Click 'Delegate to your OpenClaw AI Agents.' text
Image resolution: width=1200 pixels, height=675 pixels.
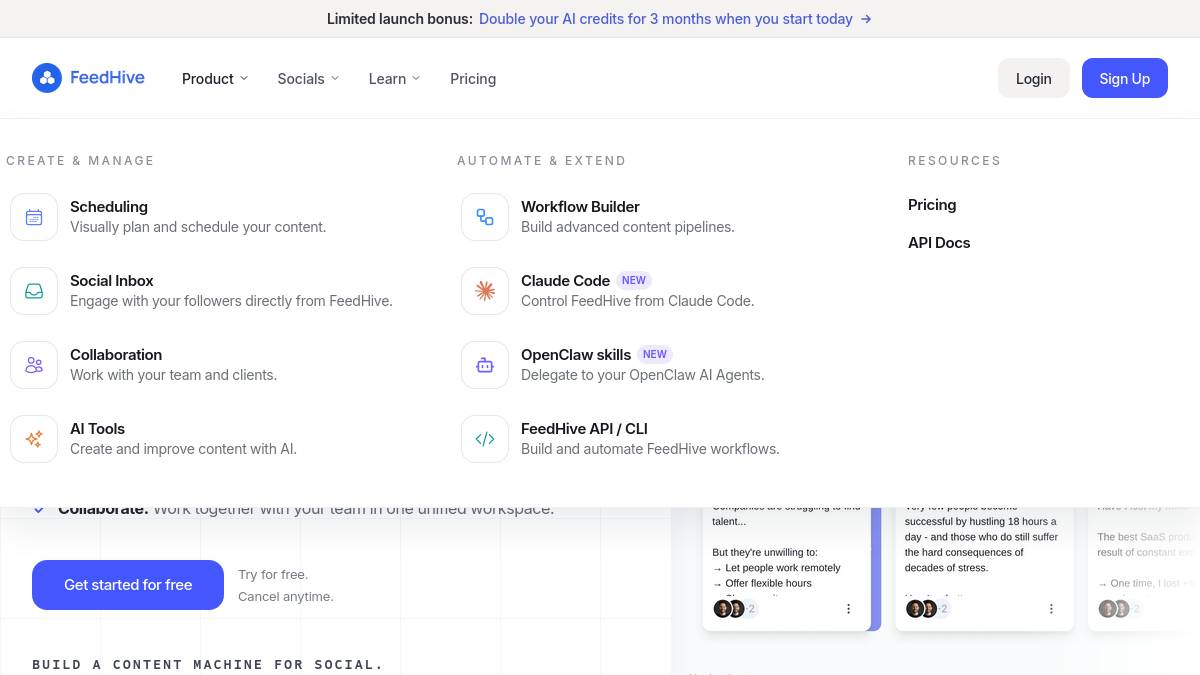[643, 375]
